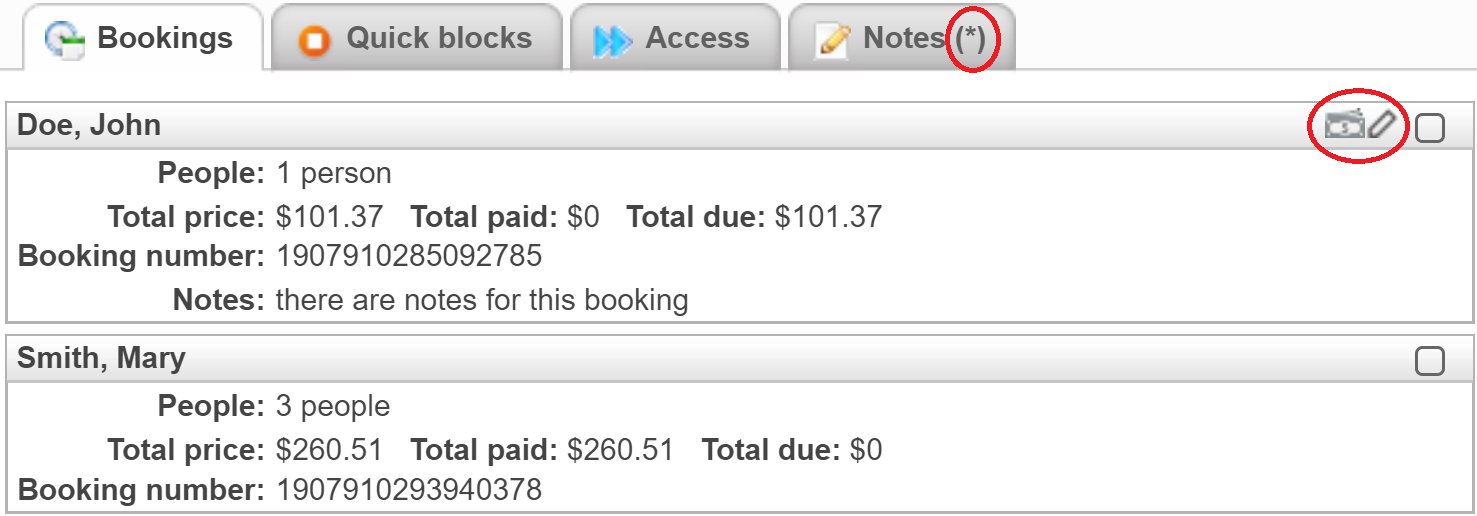Click Mary Smith's Total paid amount

pyautogui.click(x=620, y=450)
